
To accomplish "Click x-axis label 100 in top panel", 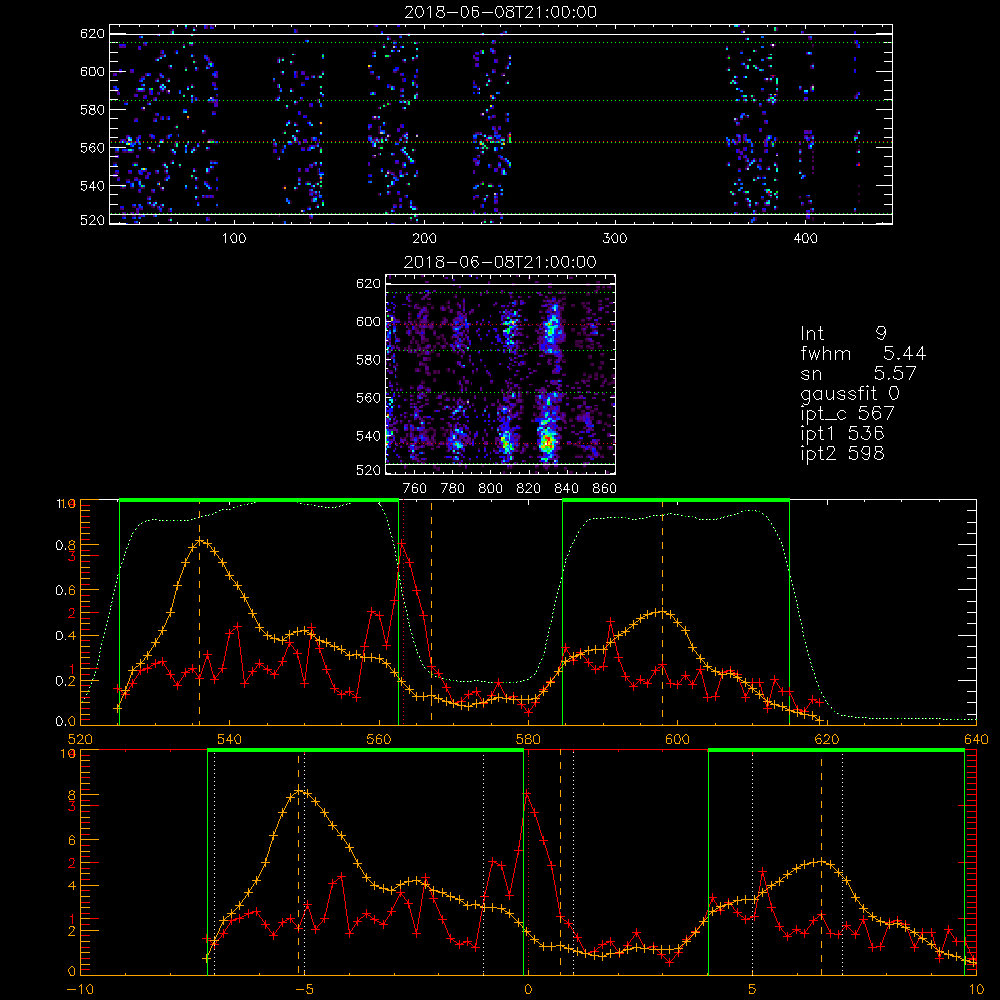I will (x=234, y=239).
